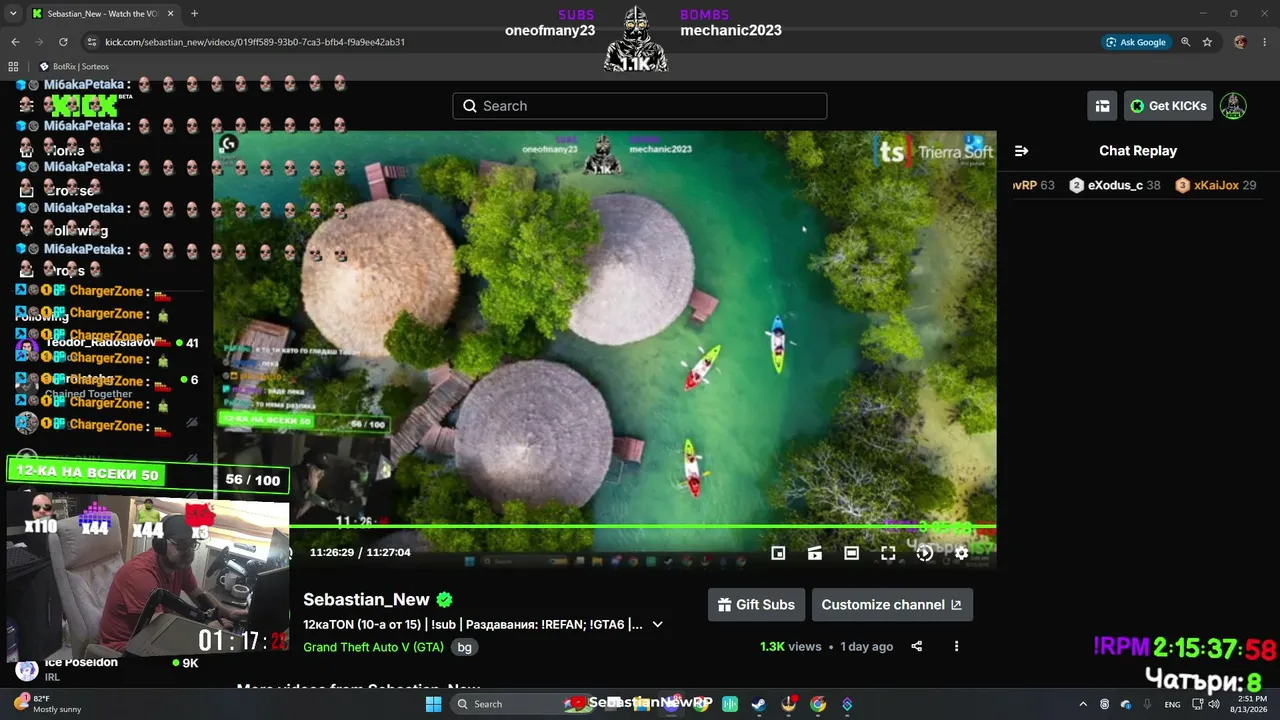Open video player settings gear
Viewport: 1280px width, 720px height.
[x=961, y=553]
